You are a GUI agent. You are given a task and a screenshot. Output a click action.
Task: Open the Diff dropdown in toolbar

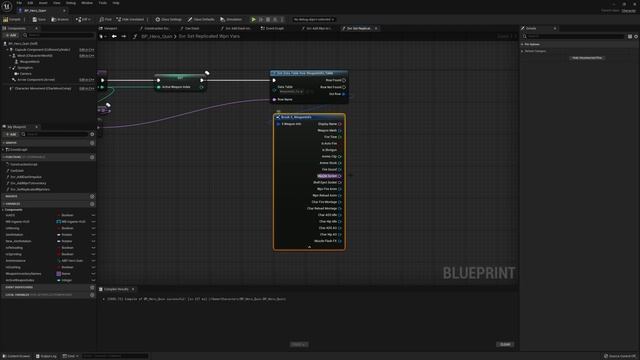click(x=83, y=19)
